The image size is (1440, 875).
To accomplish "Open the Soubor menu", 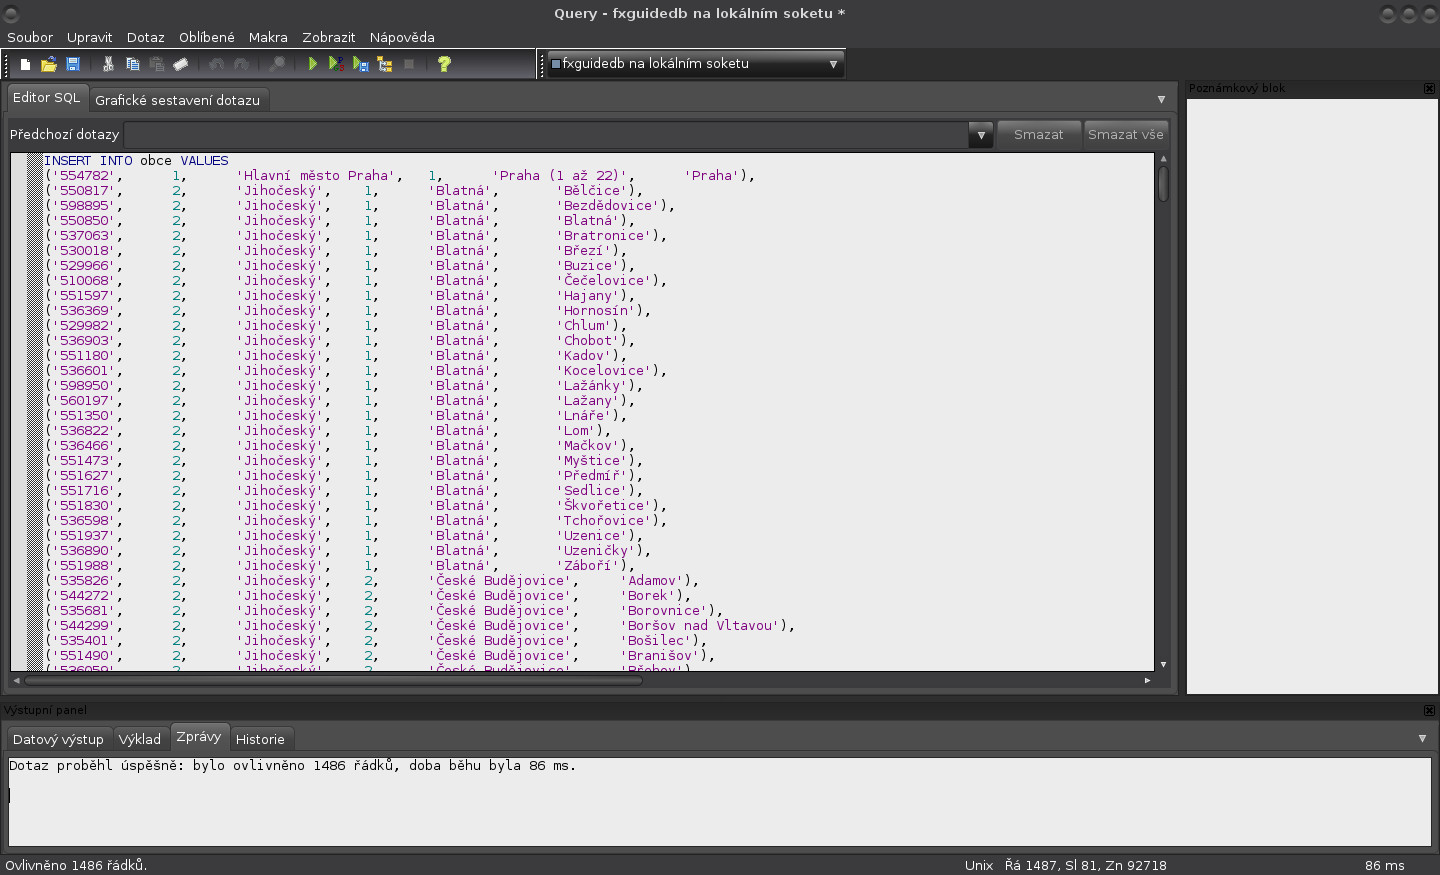I will point(30,37).
